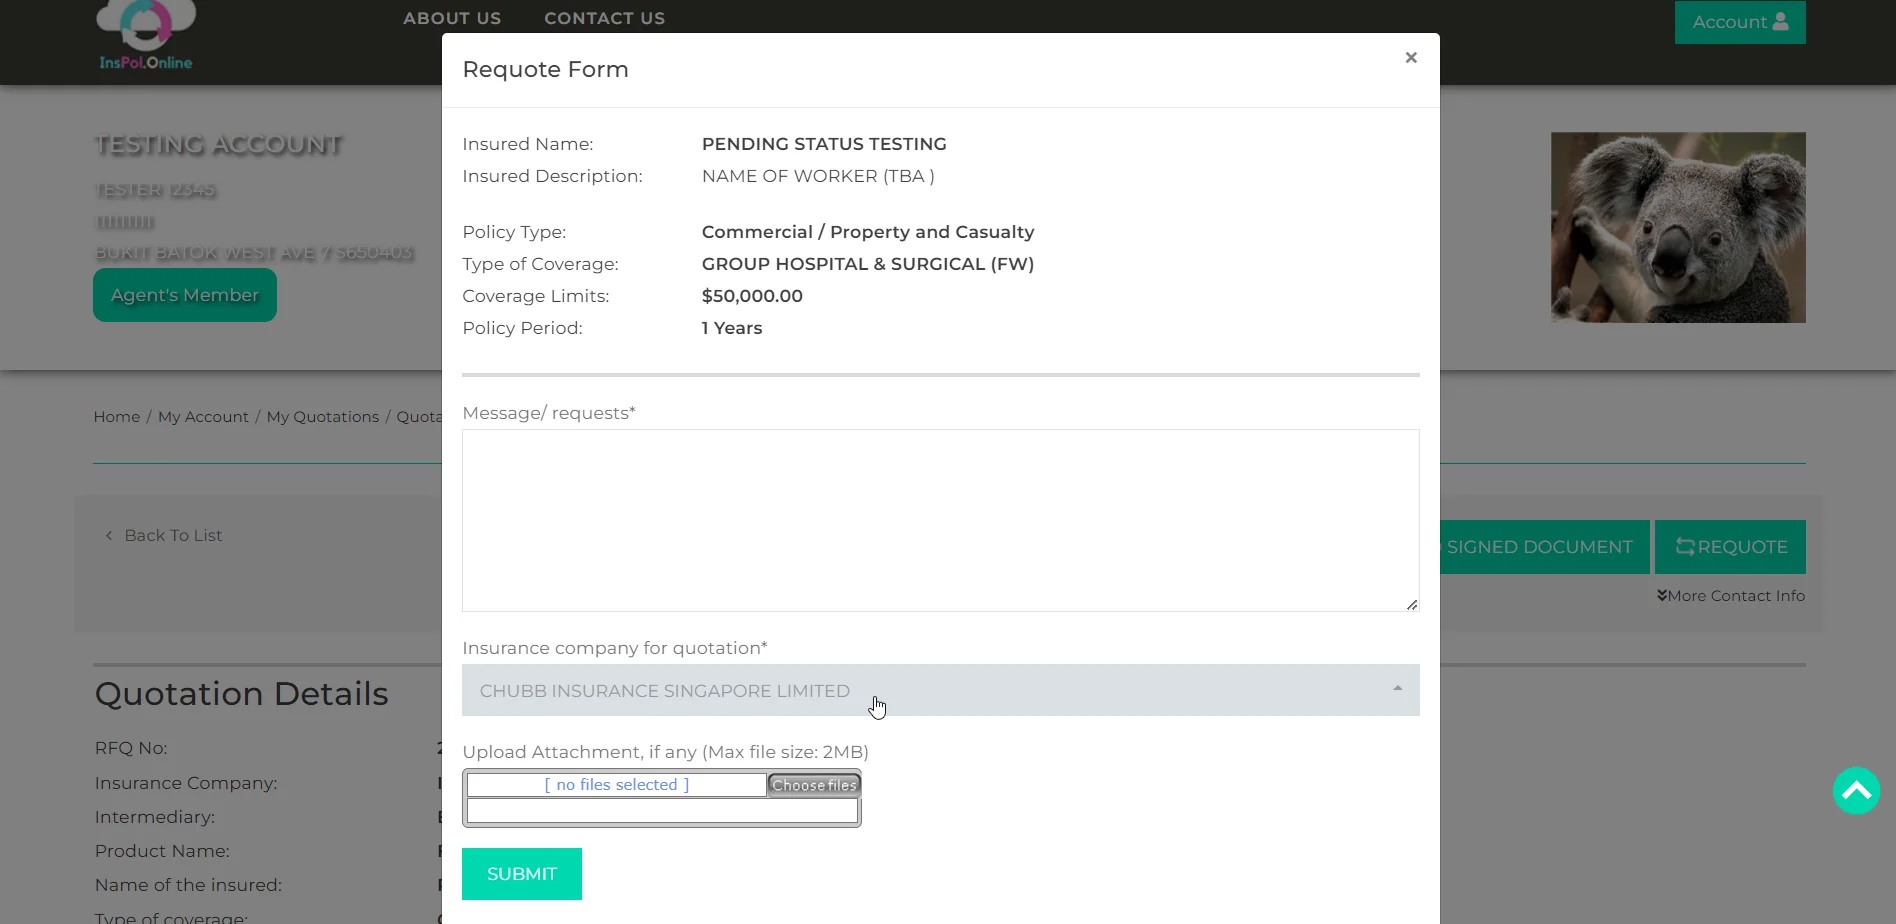Open CONTACT US menu item
Screen dimensions: 1896x924
[604, 18]
